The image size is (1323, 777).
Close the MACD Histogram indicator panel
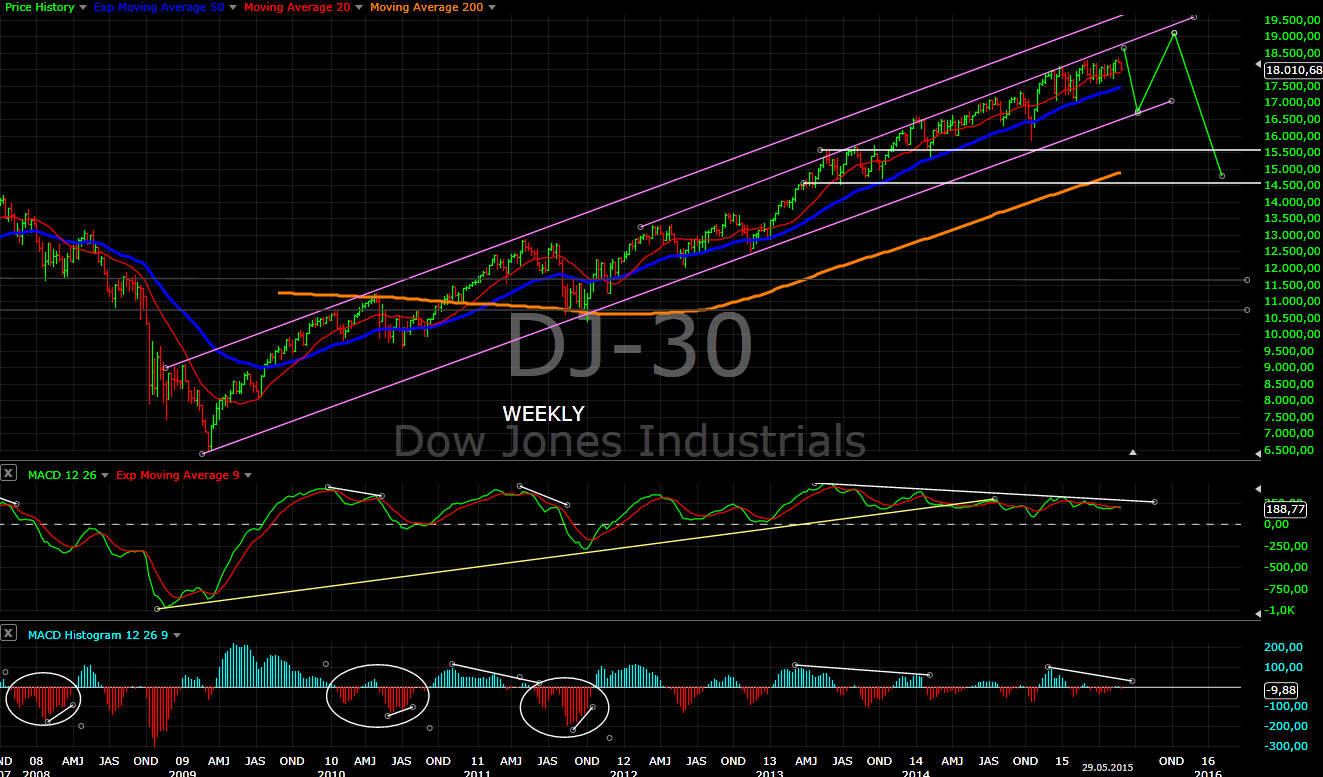pos(9,634)
